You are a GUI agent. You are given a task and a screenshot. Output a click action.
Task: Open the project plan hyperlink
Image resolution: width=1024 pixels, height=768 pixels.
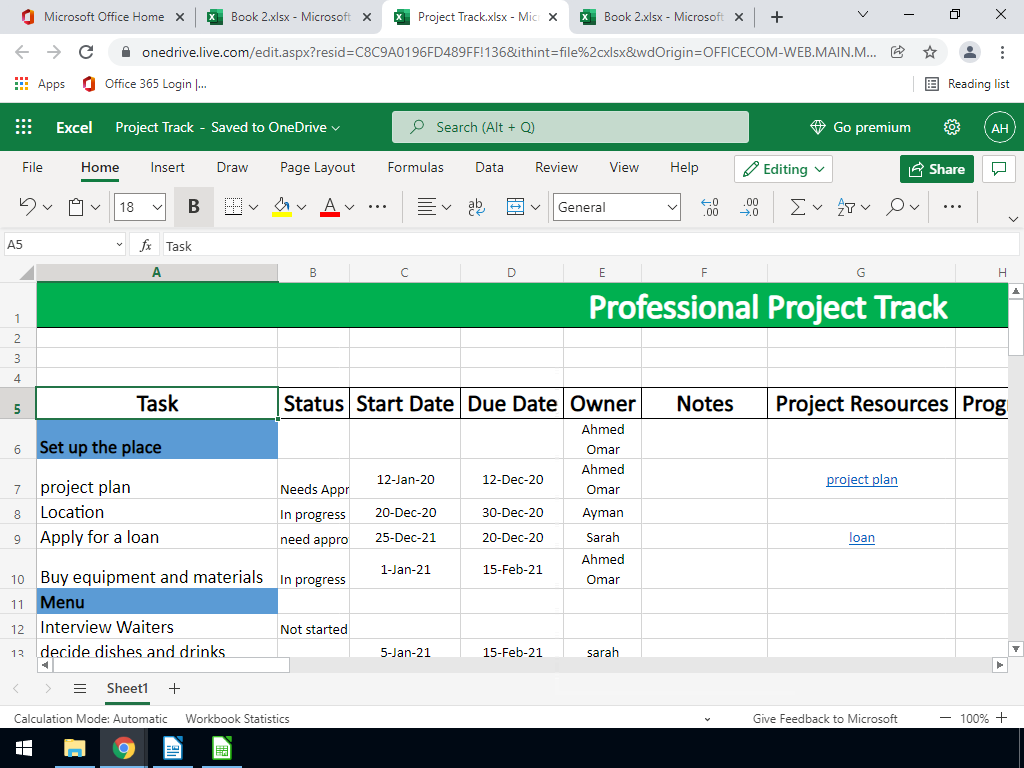pos(861,480)
